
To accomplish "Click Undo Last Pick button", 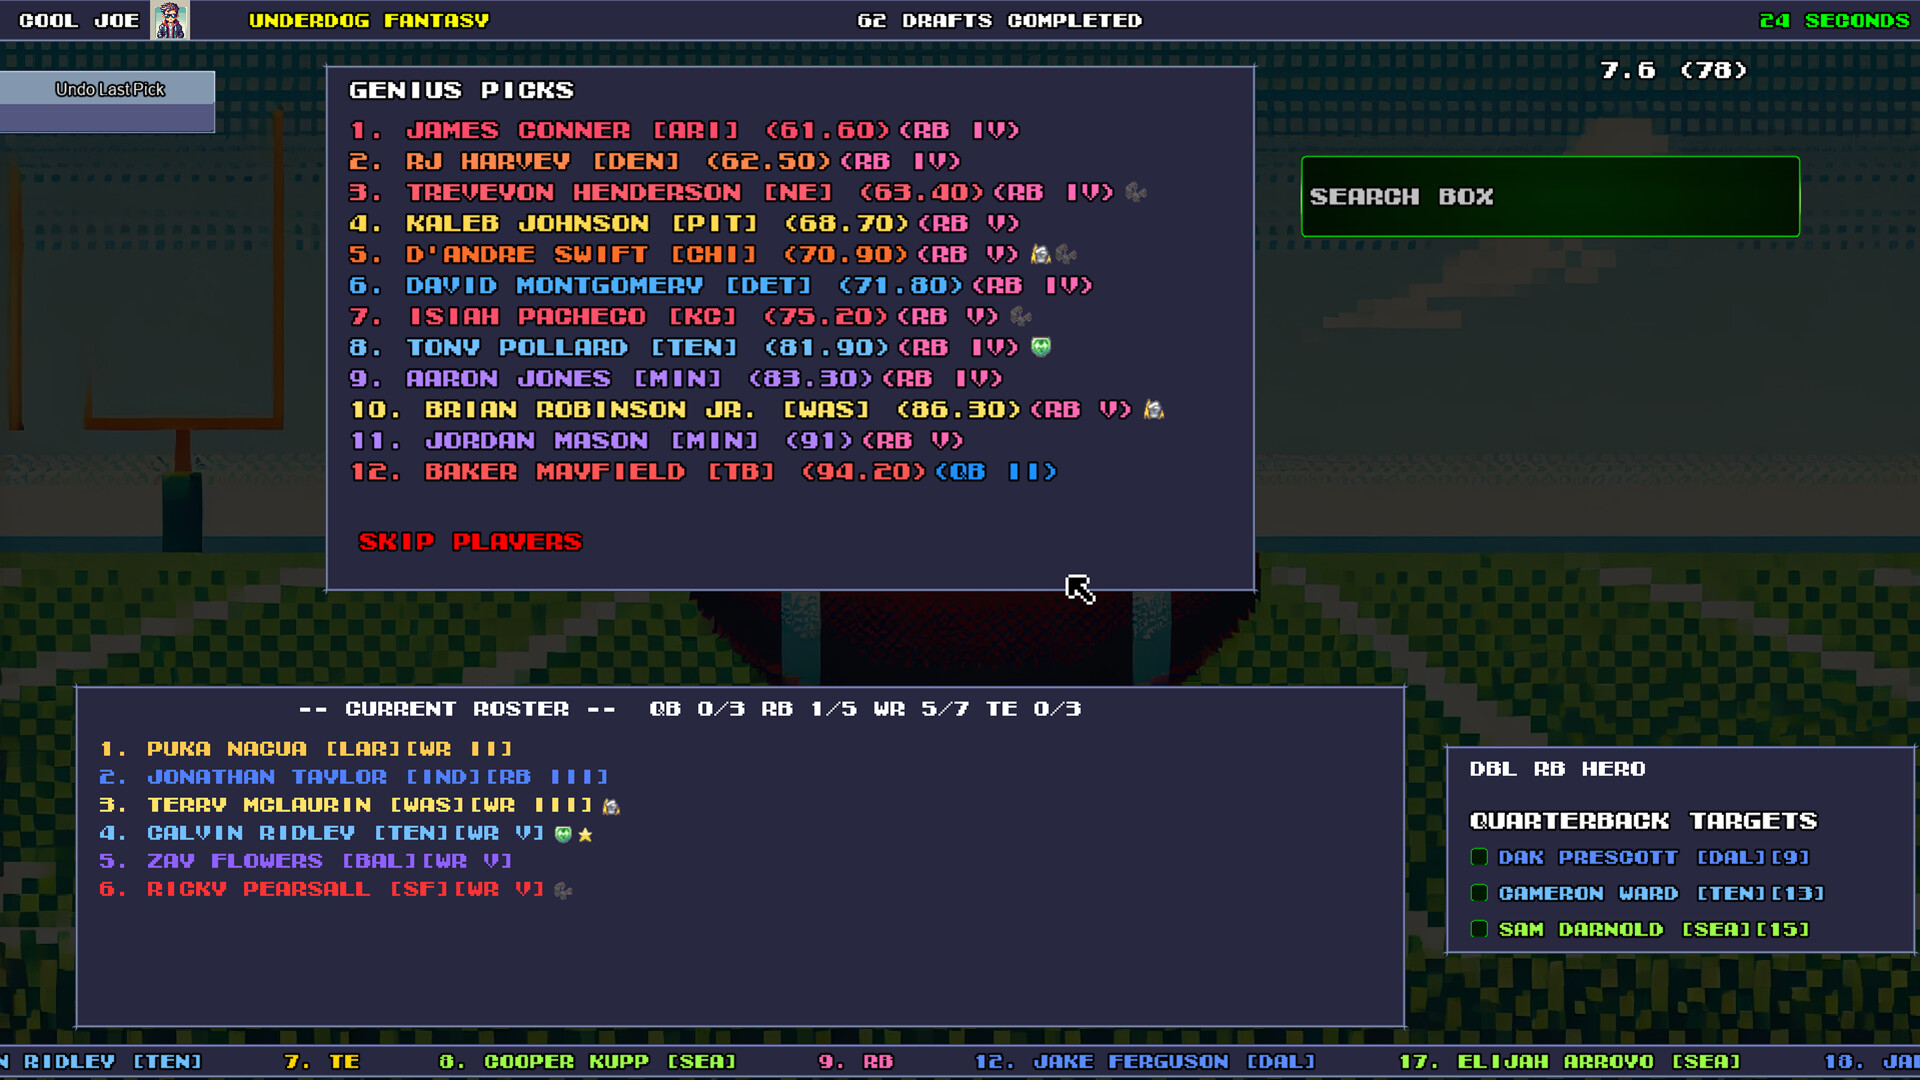I will click(x=109, y=89).
